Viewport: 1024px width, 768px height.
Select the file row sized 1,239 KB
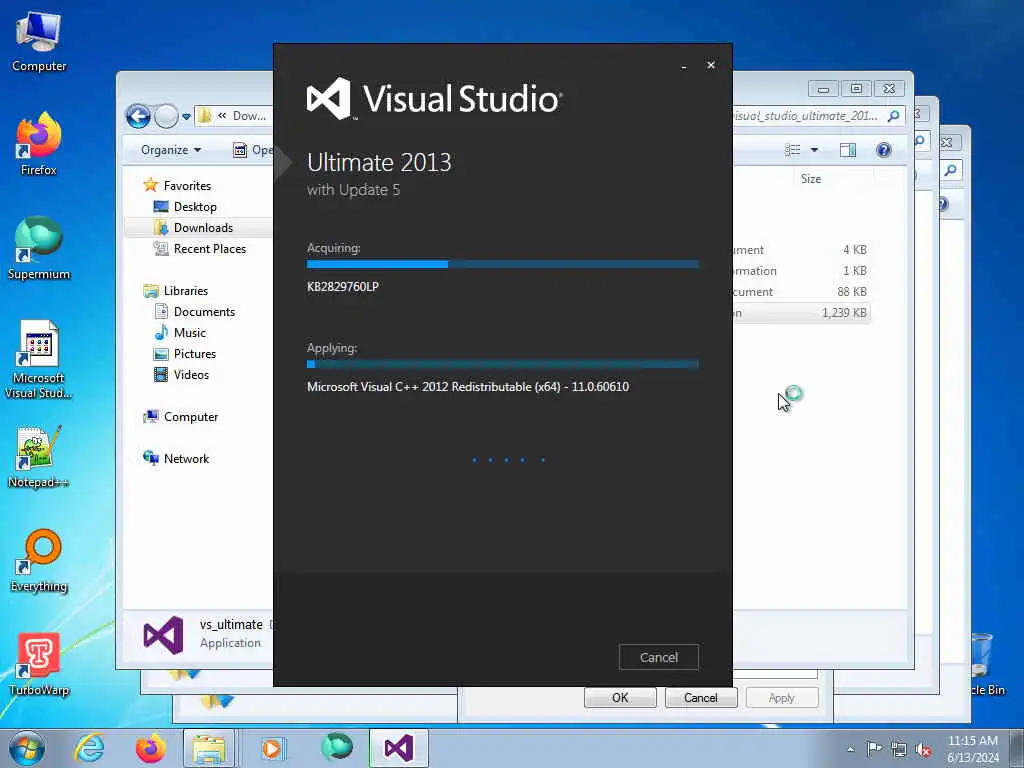point(802,313)
